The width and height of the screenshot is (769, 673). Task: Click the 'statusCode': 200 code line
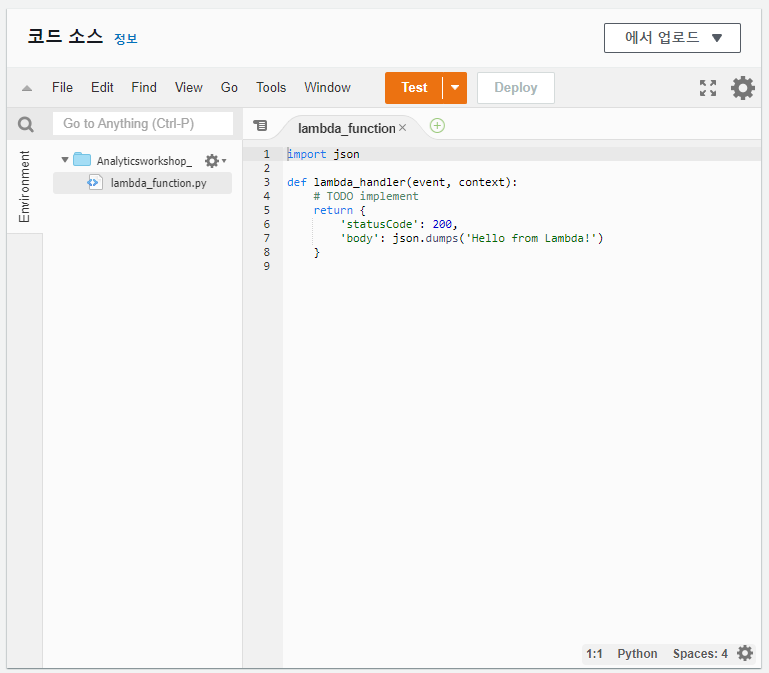pos(399,224)
